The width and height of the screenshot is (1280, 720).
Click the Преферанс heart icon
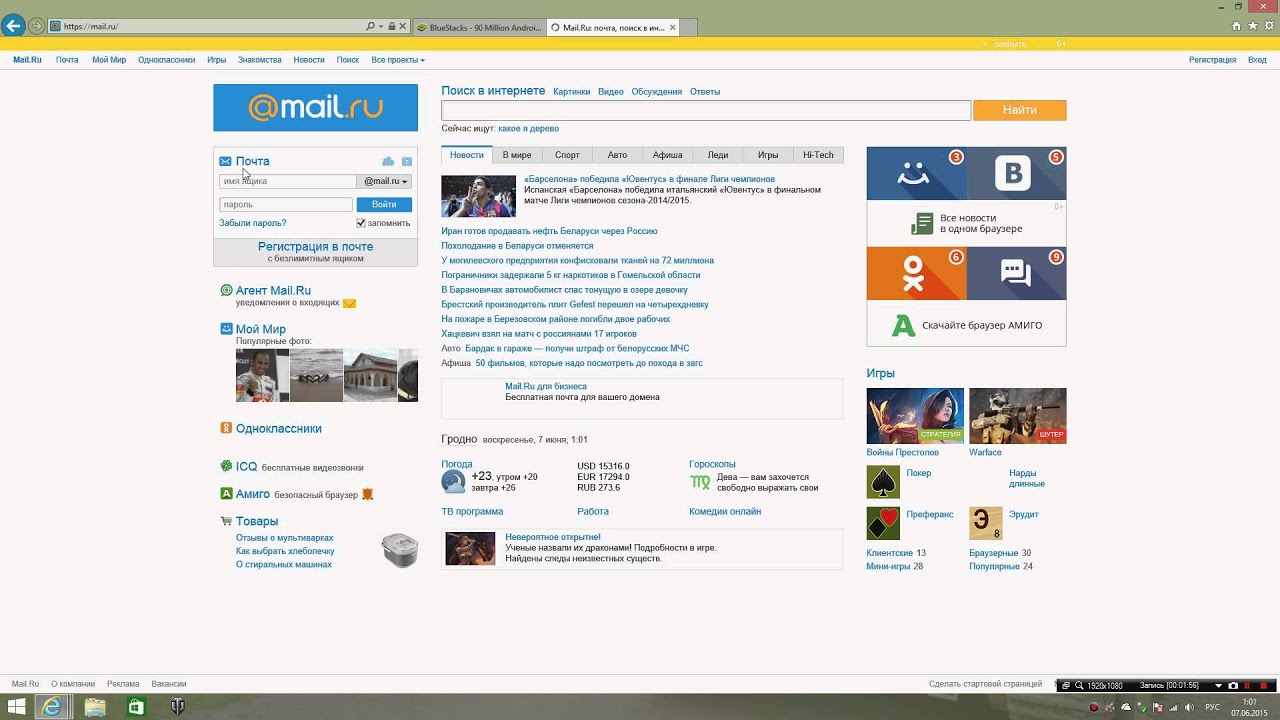click(883, 524)
